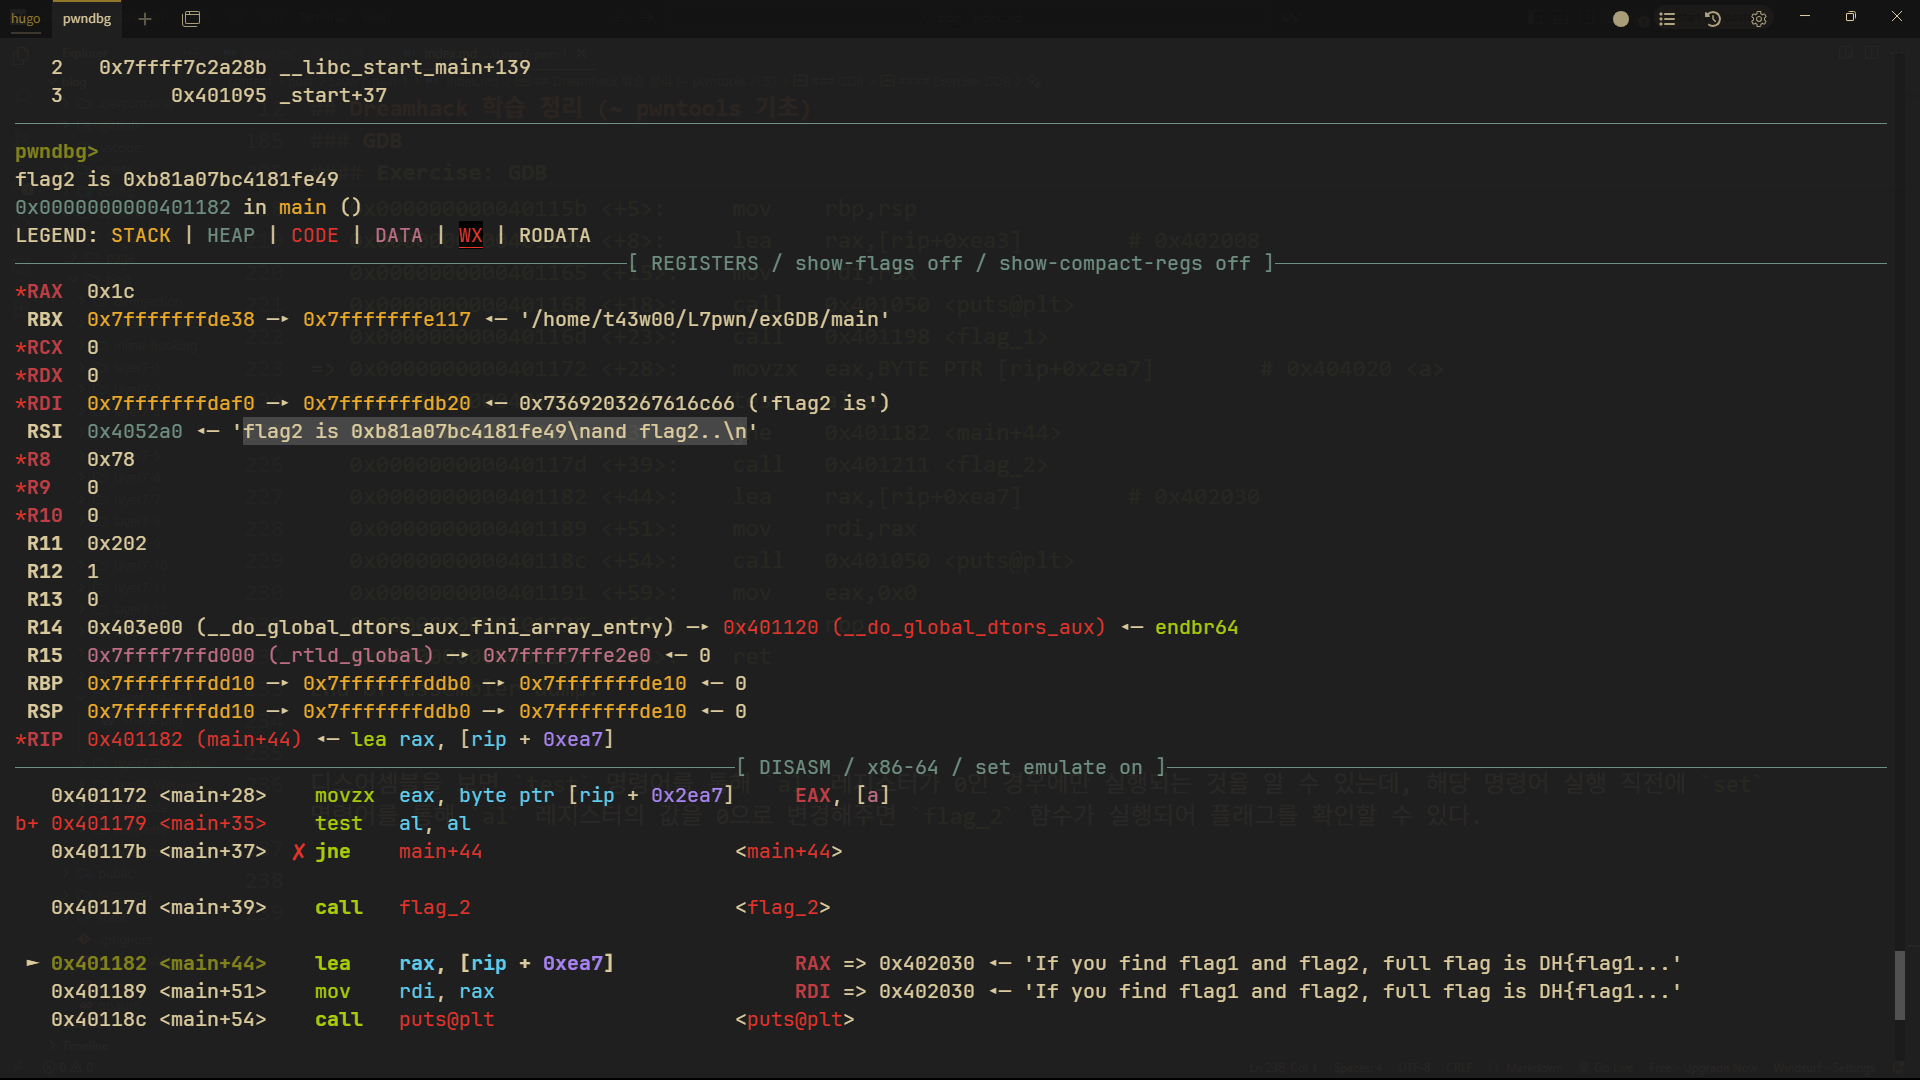Click the round dot indicator in title bar
1920x1080 pixels.
(x=1621, y=19)
